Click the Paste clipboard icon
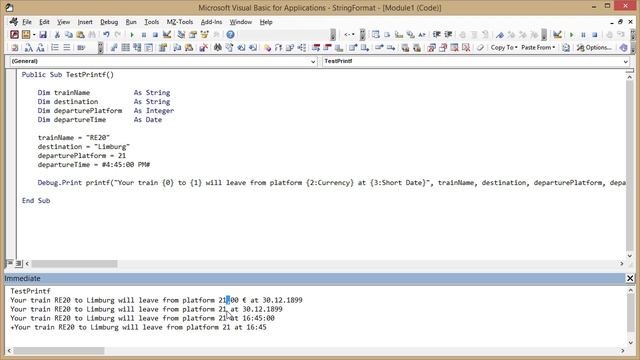Screen dimensions: 640x360 [80, 35]
